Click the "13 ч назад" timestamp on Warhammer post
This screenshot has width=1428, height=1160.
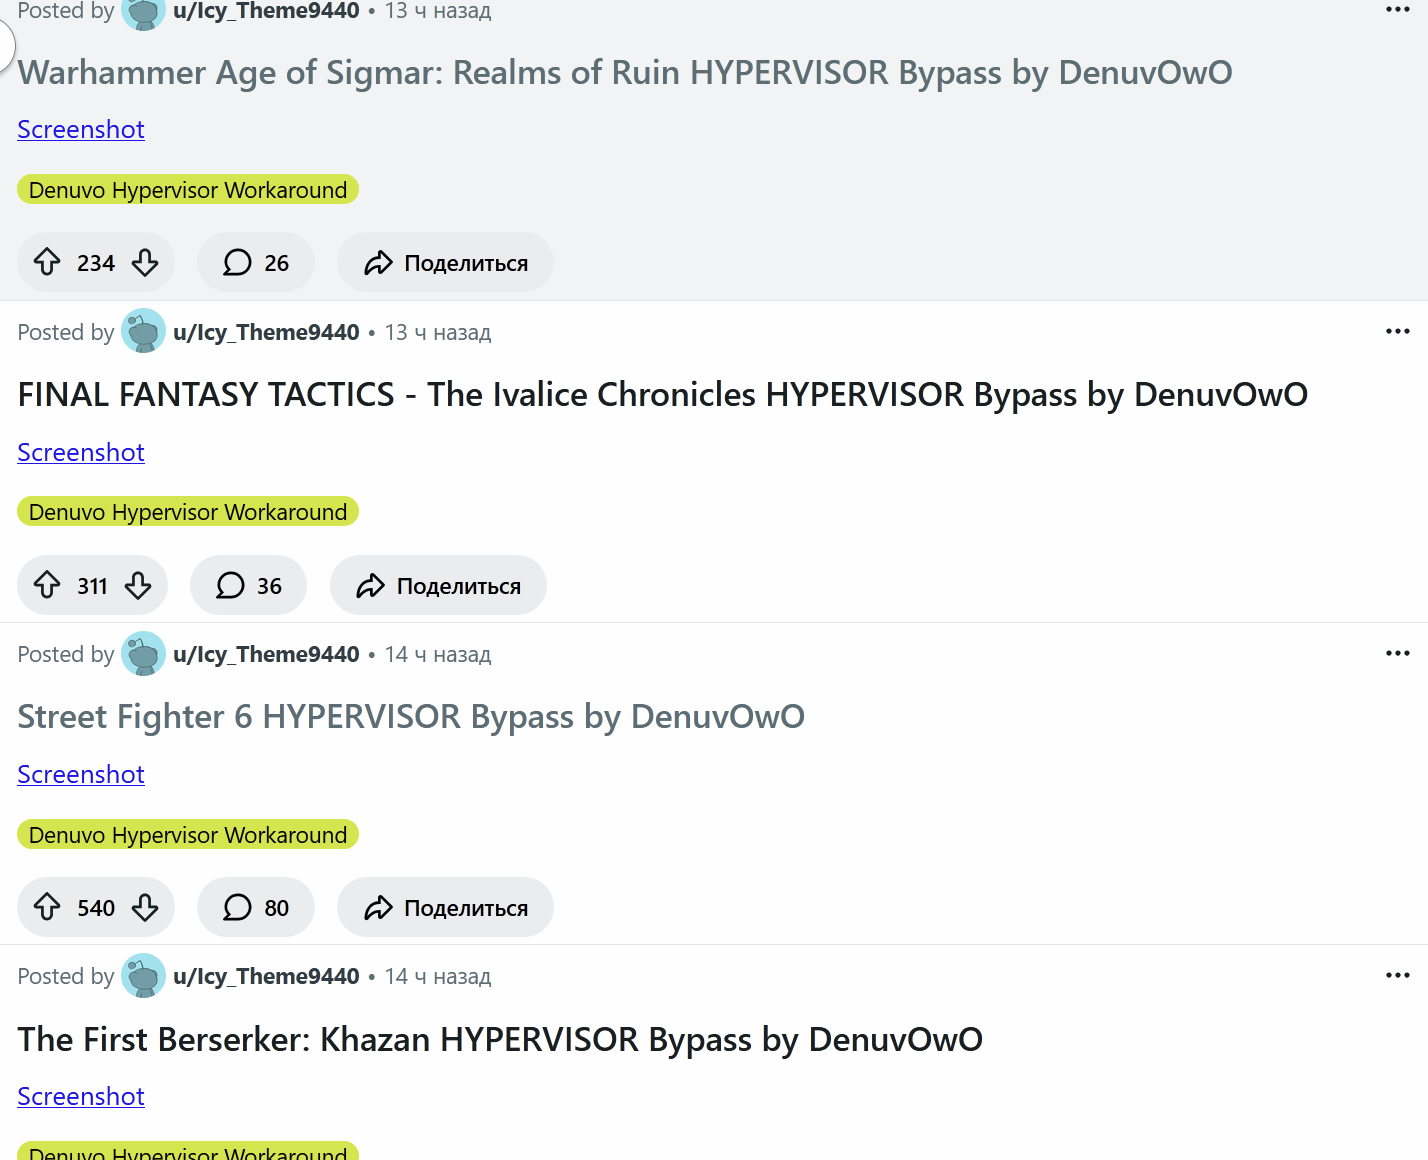point(438,11)
